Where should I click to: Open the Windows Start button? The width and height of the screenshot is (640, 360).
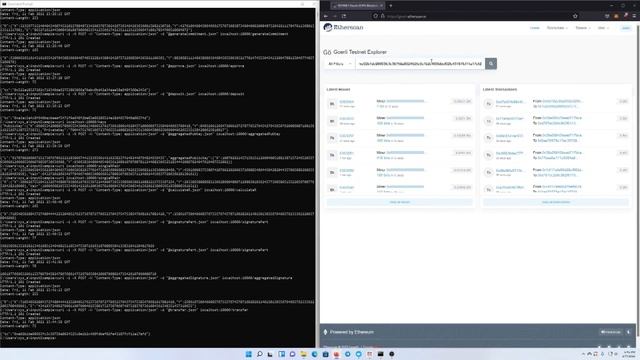pyautogui.click(x=249, y=354)
